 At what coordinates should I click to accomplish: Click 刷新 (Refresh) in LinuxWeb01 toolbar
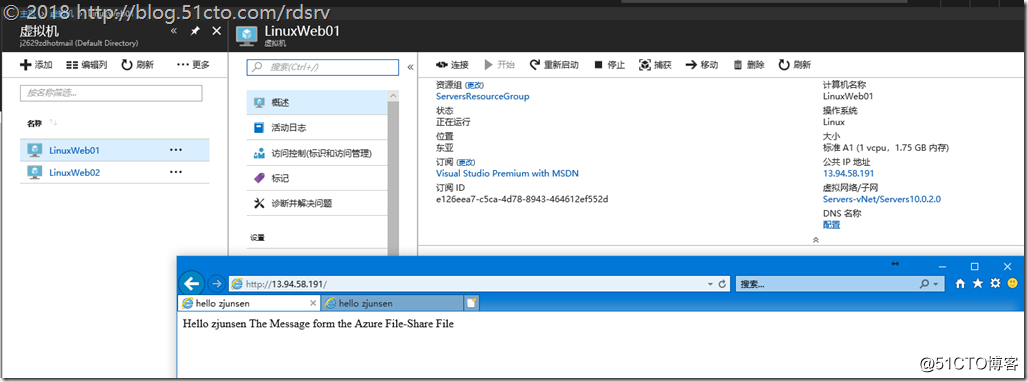(795, 65)
